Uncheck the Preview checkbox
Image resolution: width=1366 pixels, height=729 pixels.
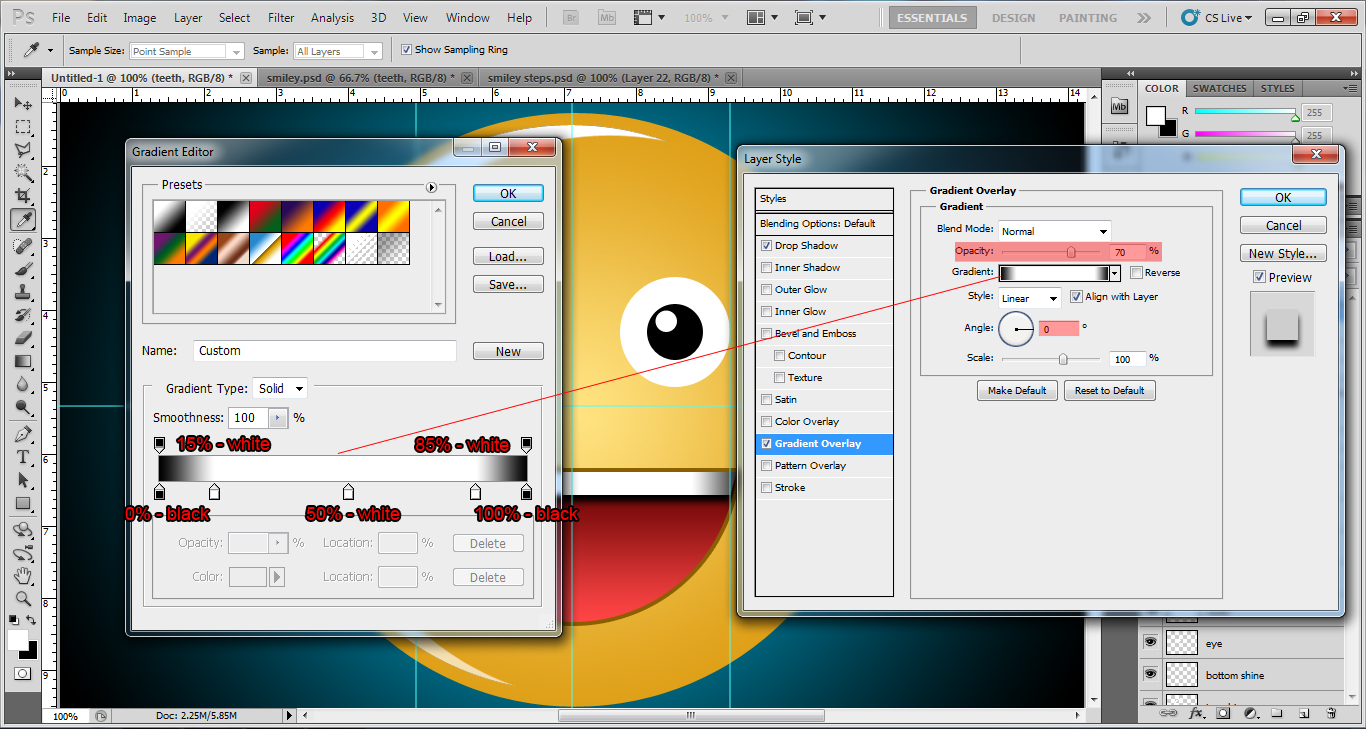pos(1259,278)
